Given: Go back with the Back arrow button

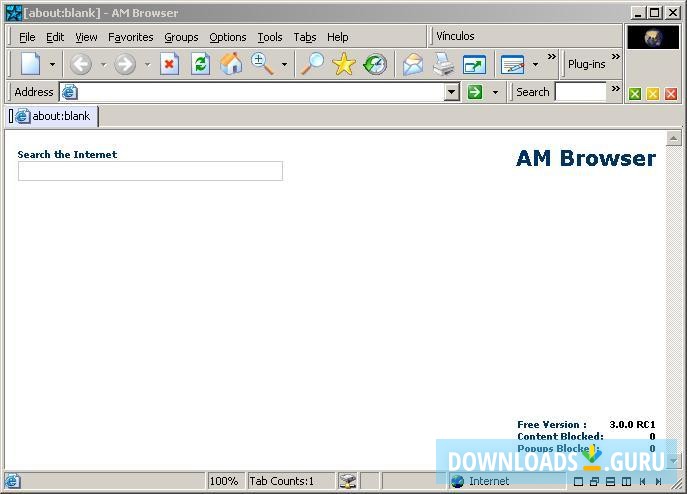Looking at the screenshot, I should coord(81,64).
